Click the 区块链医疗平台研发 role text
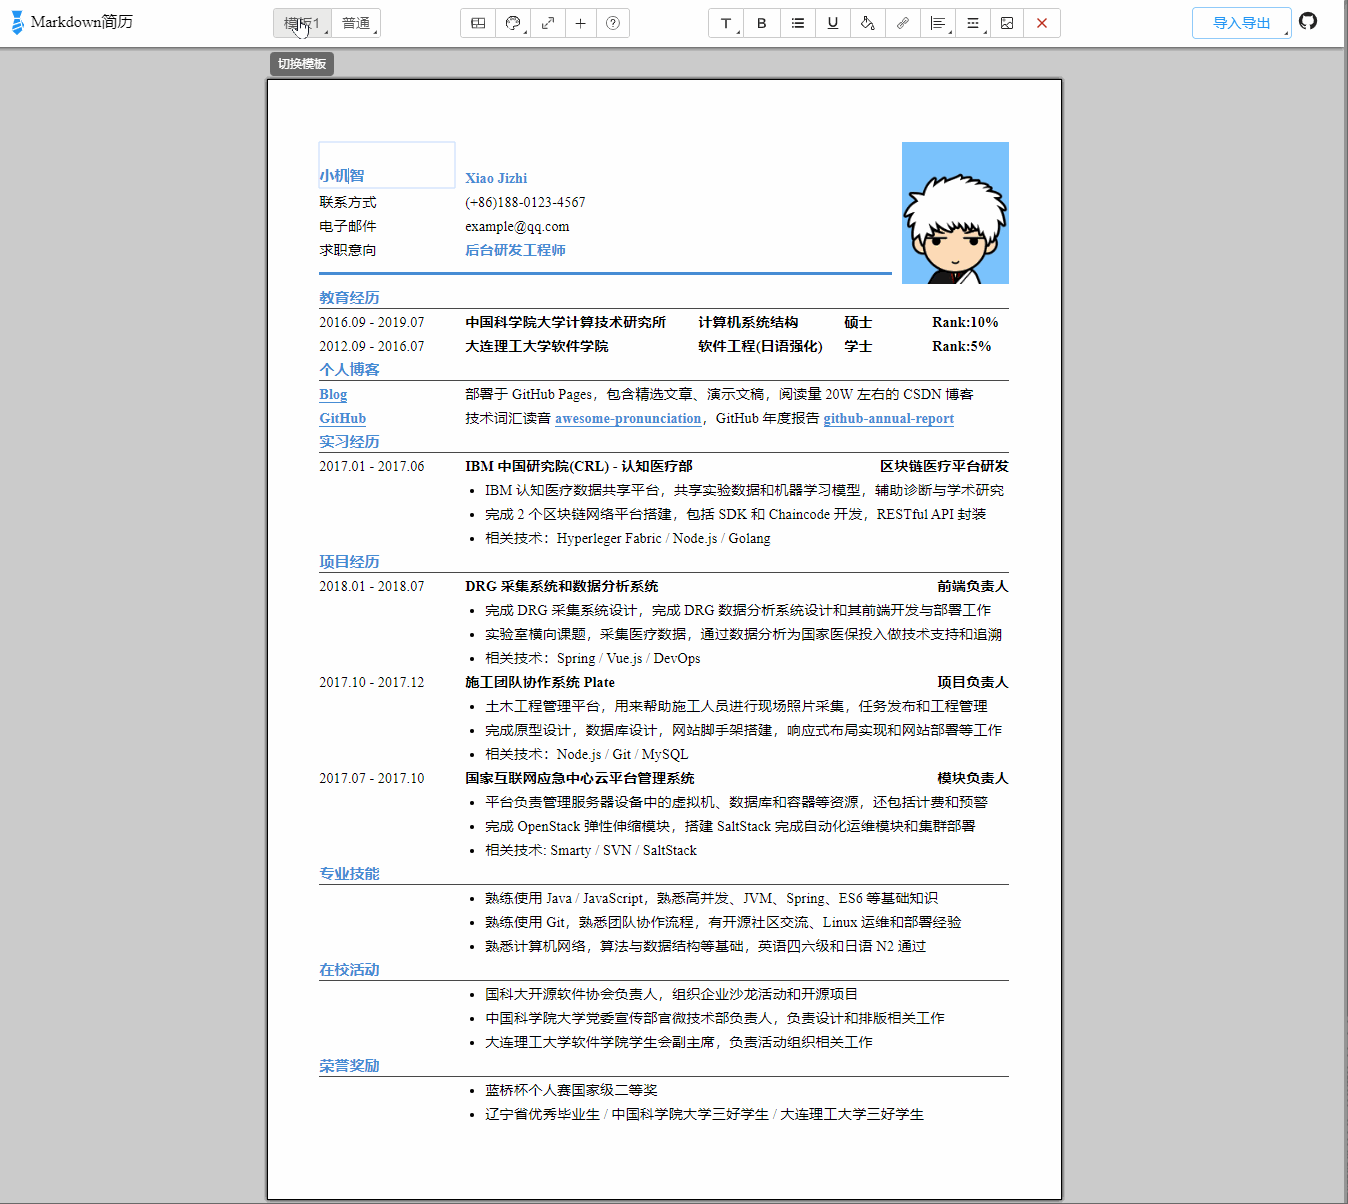1348x1204 pixels. pos(944,466)
